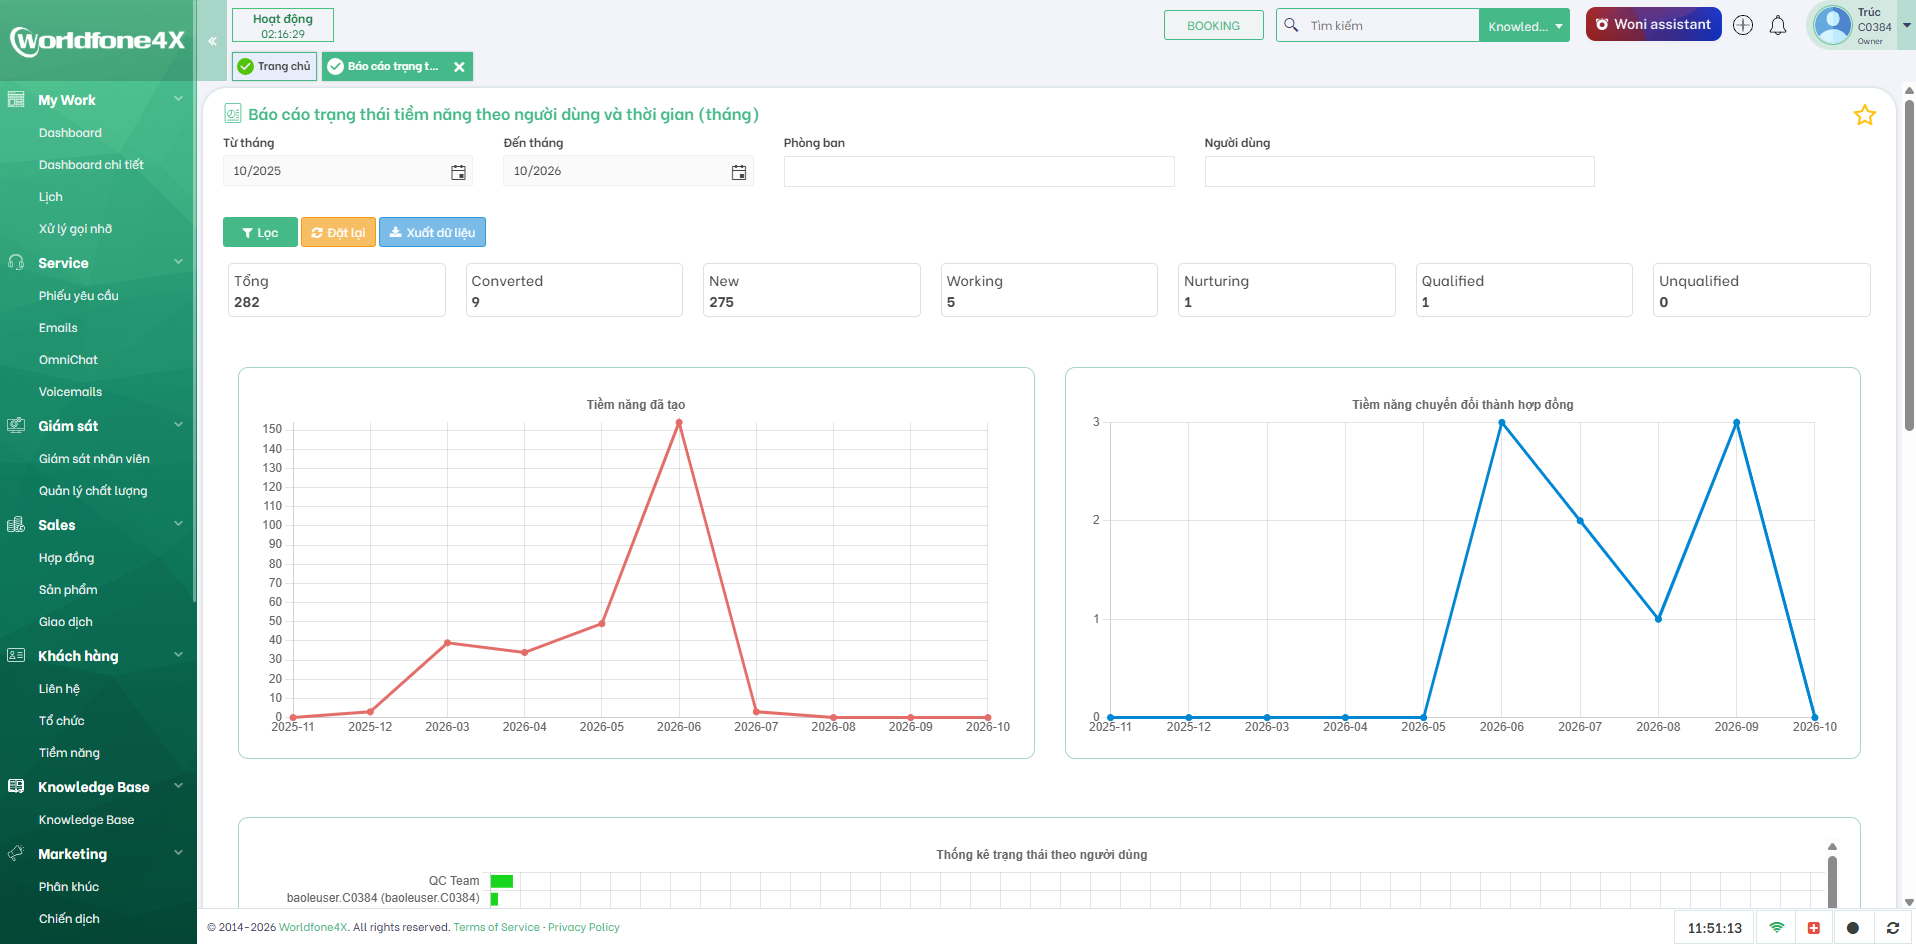1916x944 pixels.
Task: Close the Báo cáo trạng thái tab
Action: pyautogui.click(x=459, y=67)
